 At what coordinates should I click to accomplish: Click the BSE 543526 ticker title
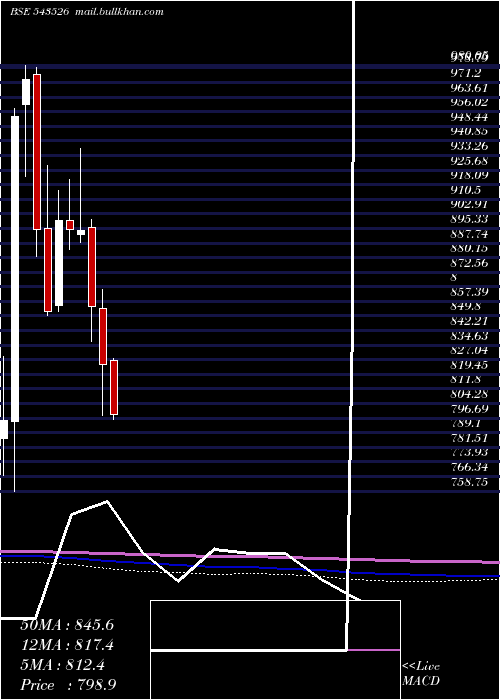pos(39,12)
